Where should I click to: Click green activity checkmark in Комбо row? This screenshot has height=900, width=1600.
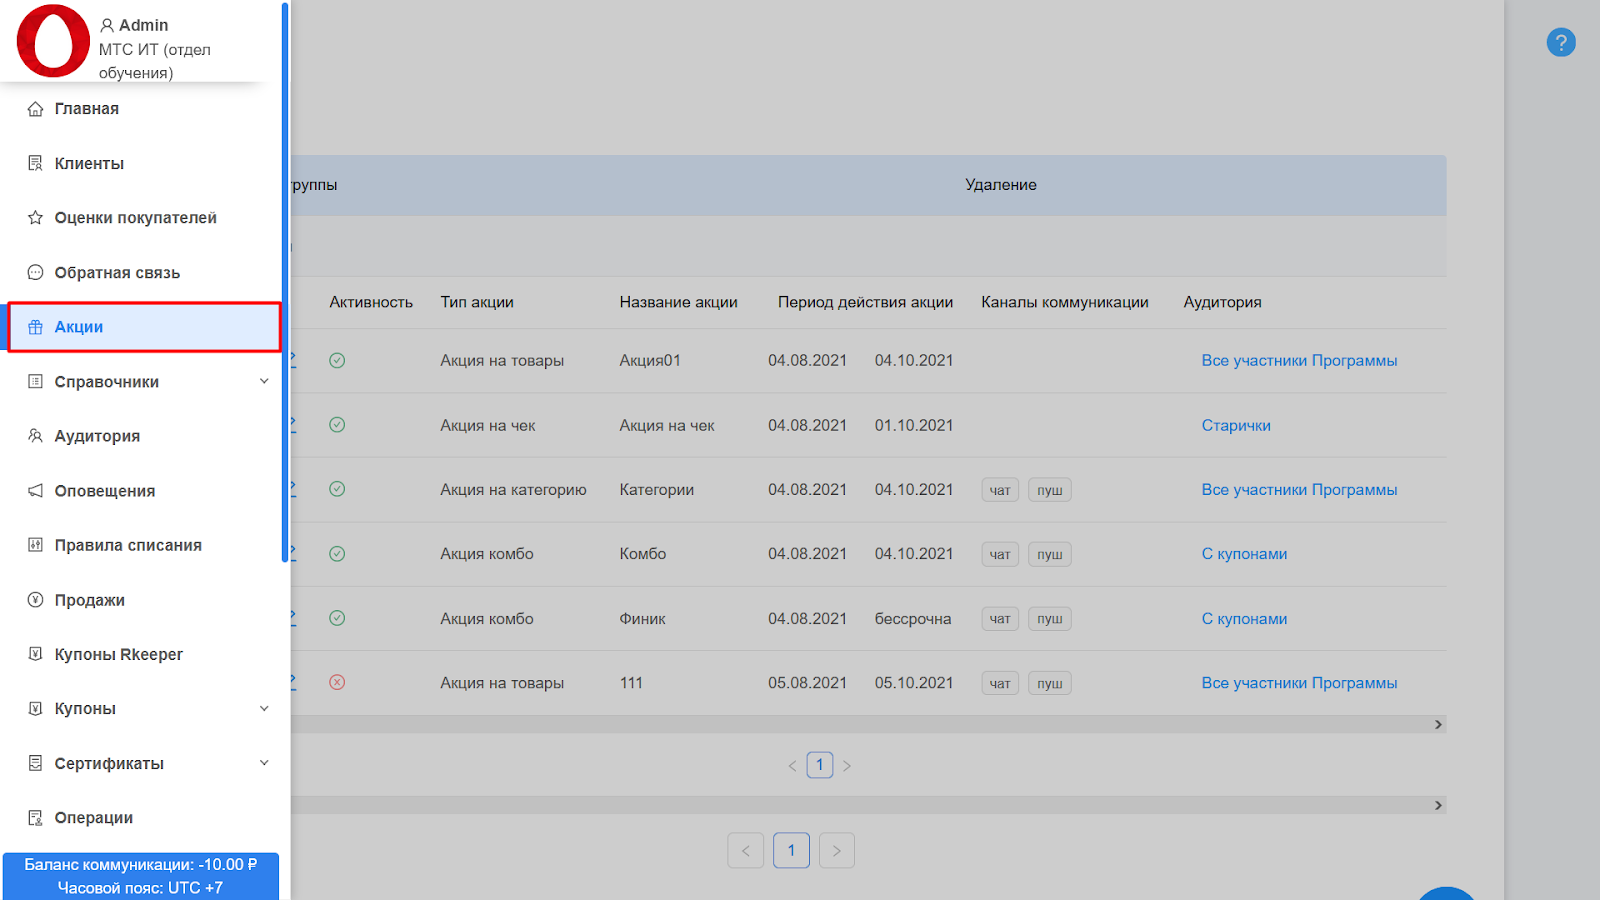coord(337,554)
